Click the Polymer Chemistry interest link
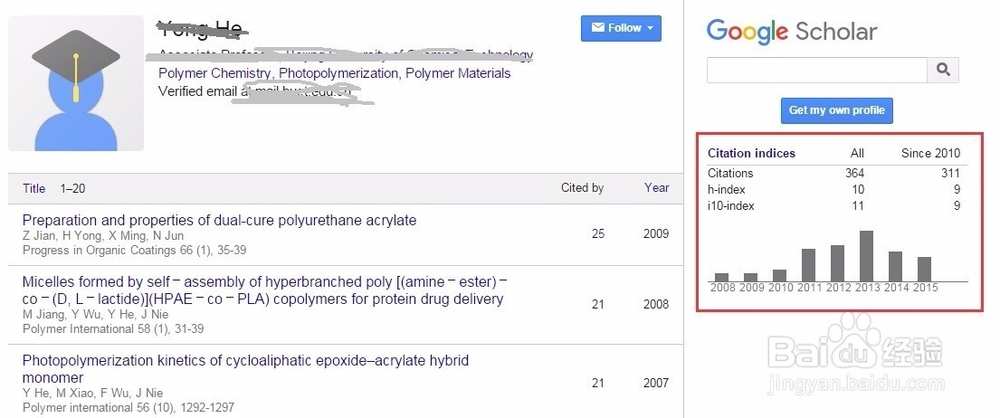This screenshot has height=418, width=1000. (x=214, y=73)
